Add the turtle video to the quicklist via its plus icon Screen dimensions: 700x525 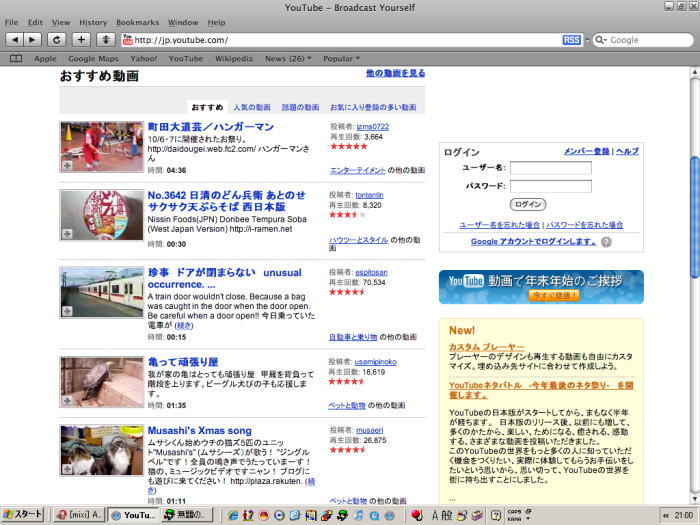point(67,401)
